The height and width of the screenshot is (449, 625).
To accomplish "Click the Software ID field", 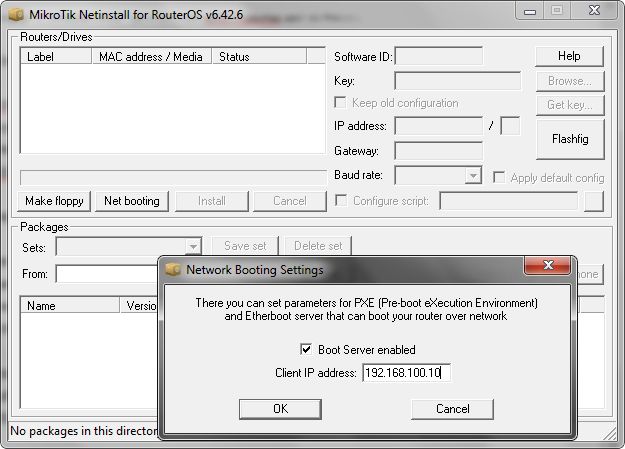I will point(438,56).
